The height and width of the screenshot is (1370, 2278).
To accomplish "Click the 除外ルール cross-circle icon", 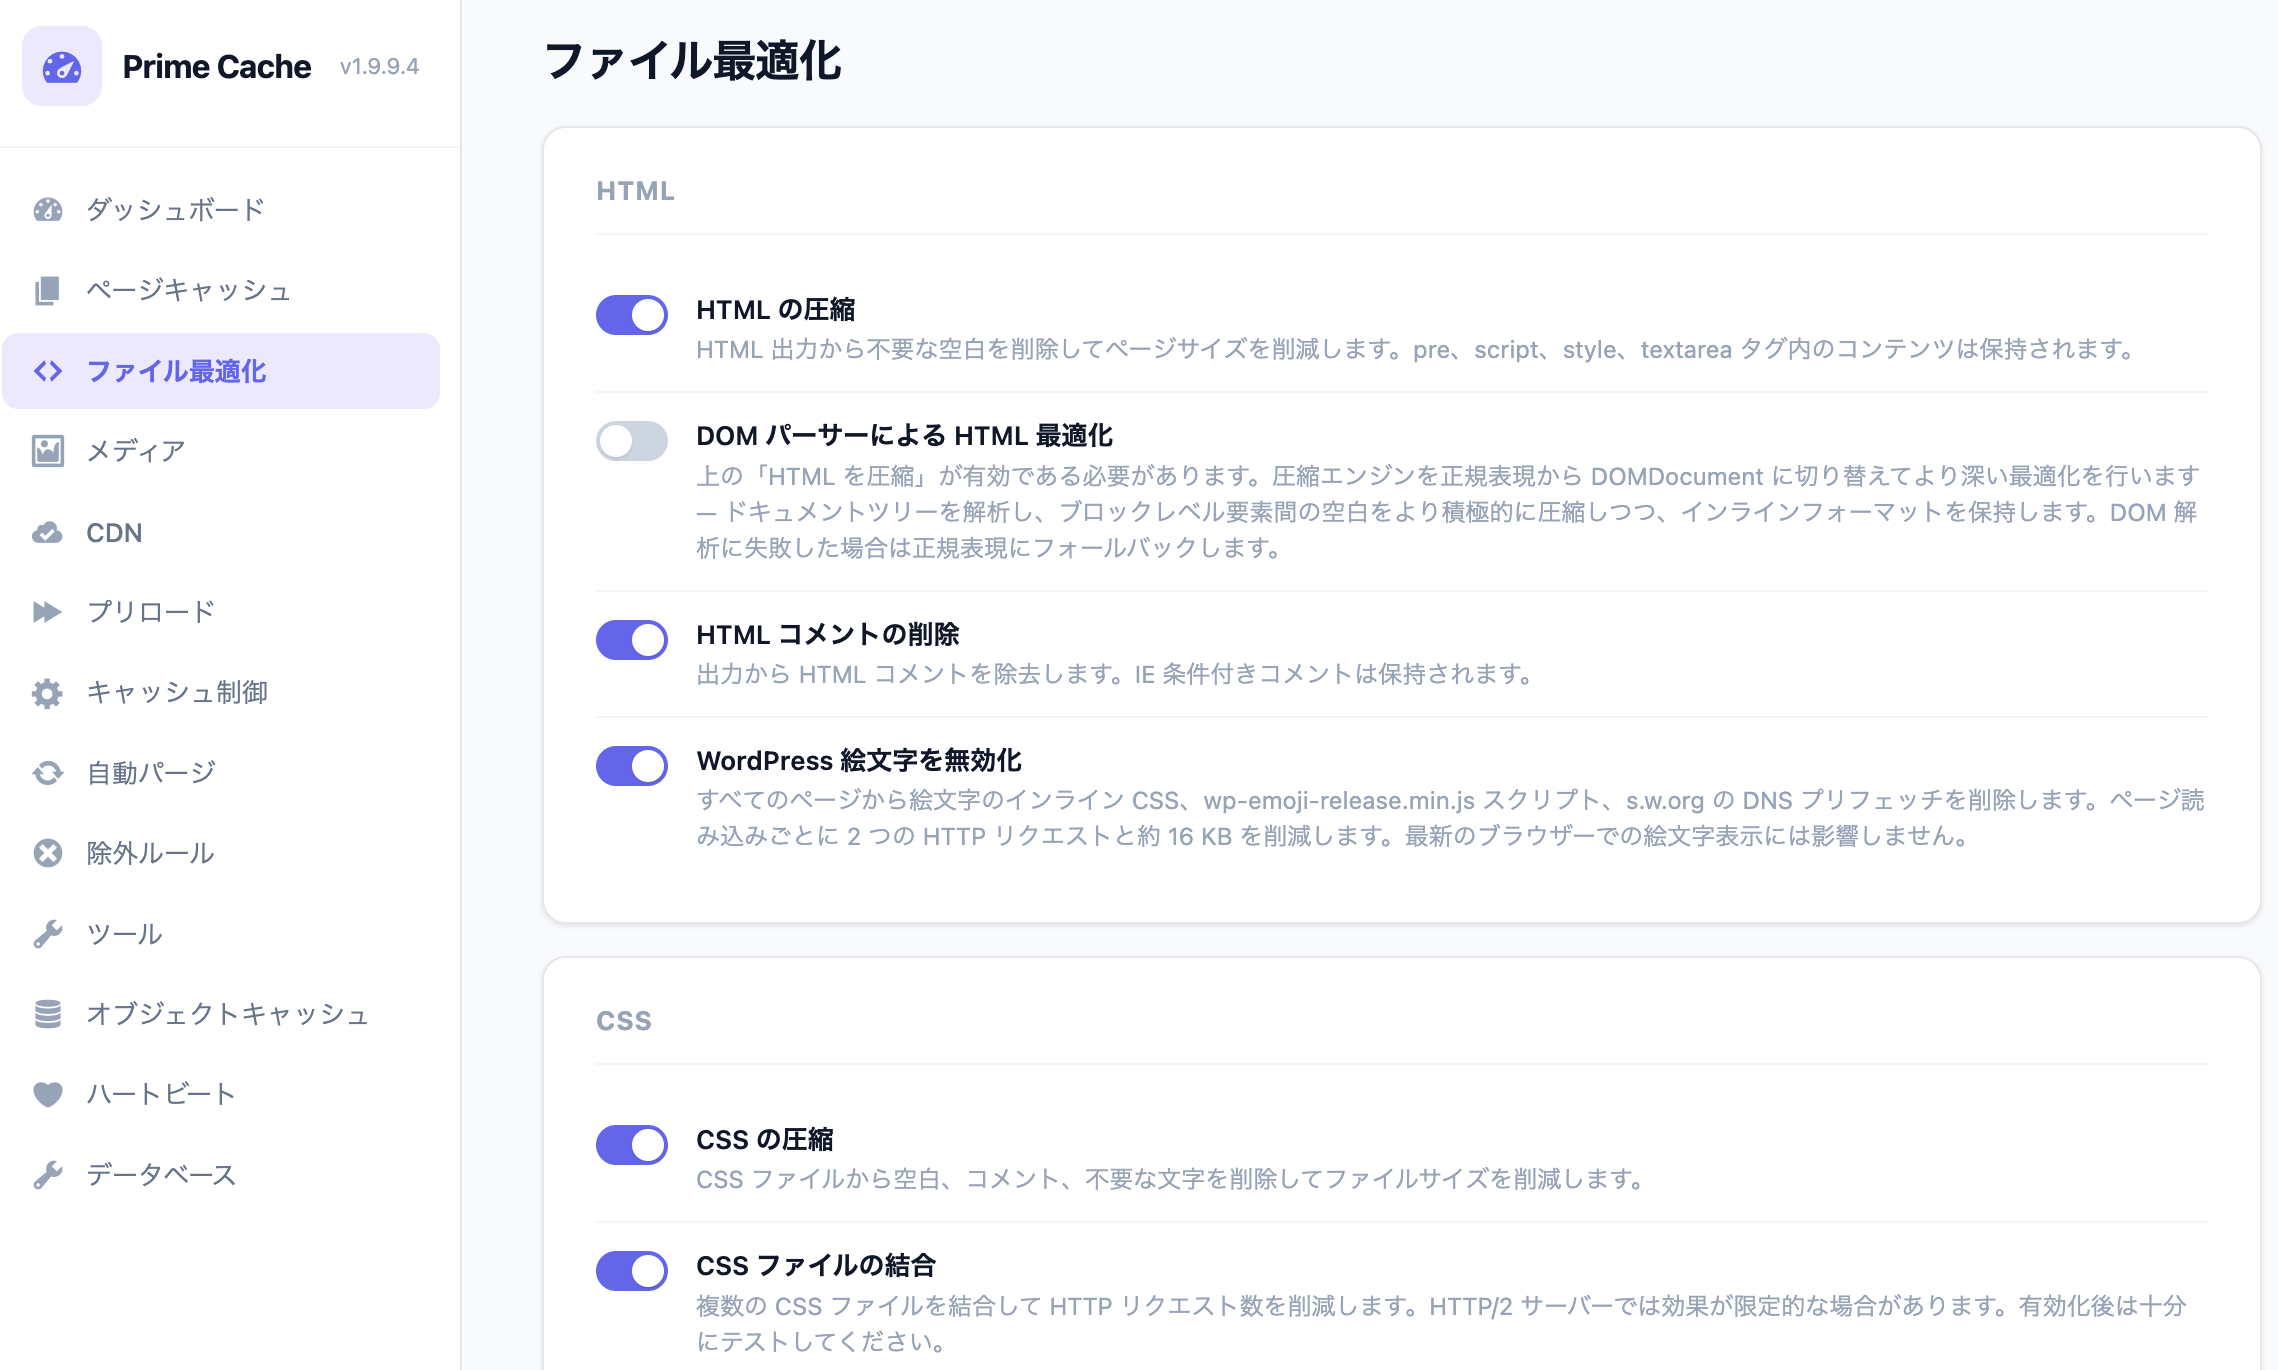I will [x=47, y=853].
